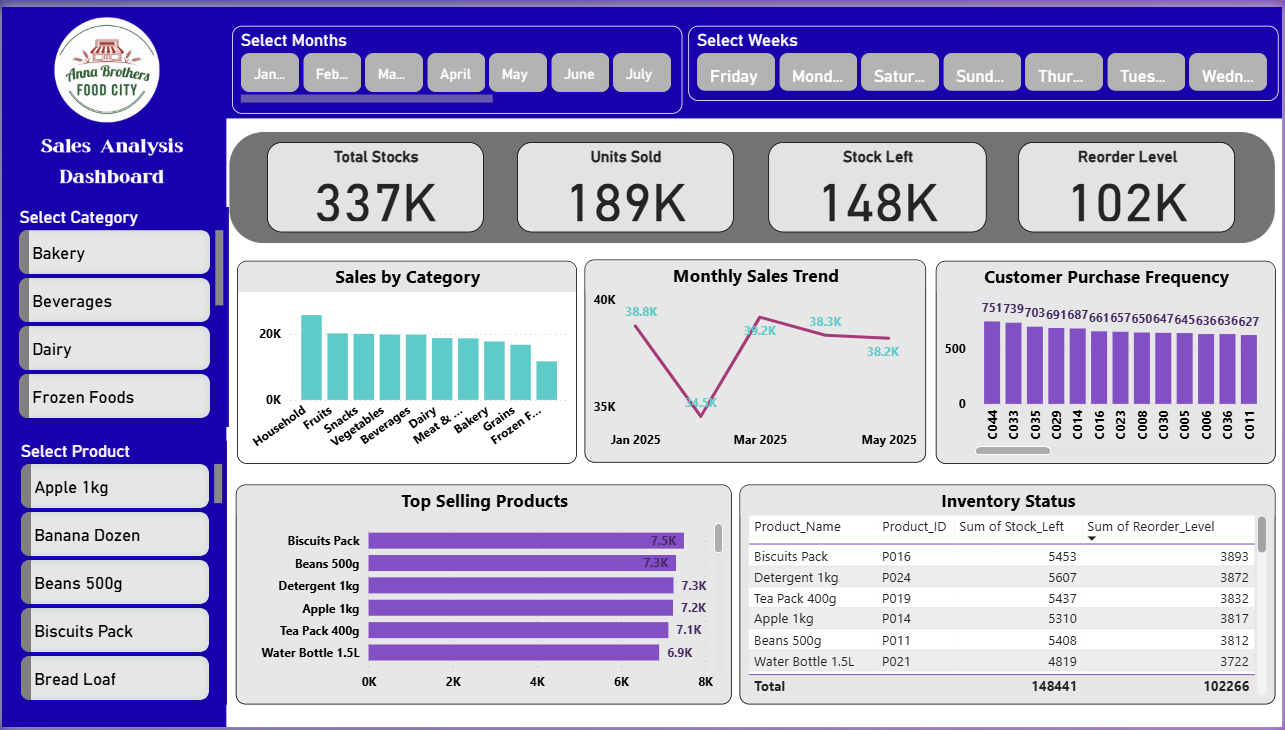Viewport: 1285px width, 730px height.
Task: Click the Reorder Level KPI card
Action: point(1125,187)
